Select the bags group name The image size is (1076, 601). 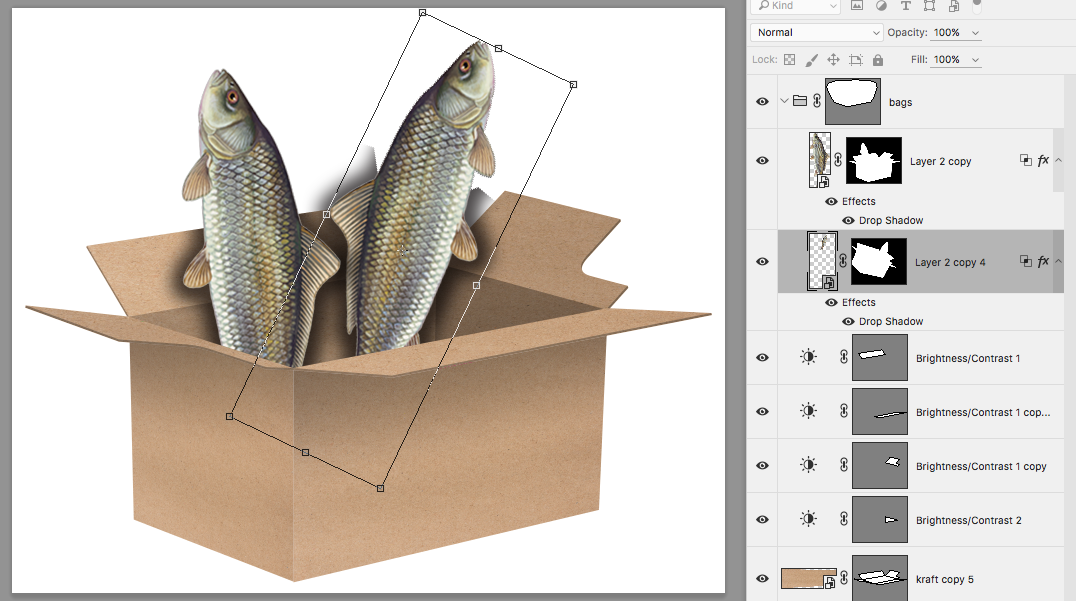click(900, 102)
